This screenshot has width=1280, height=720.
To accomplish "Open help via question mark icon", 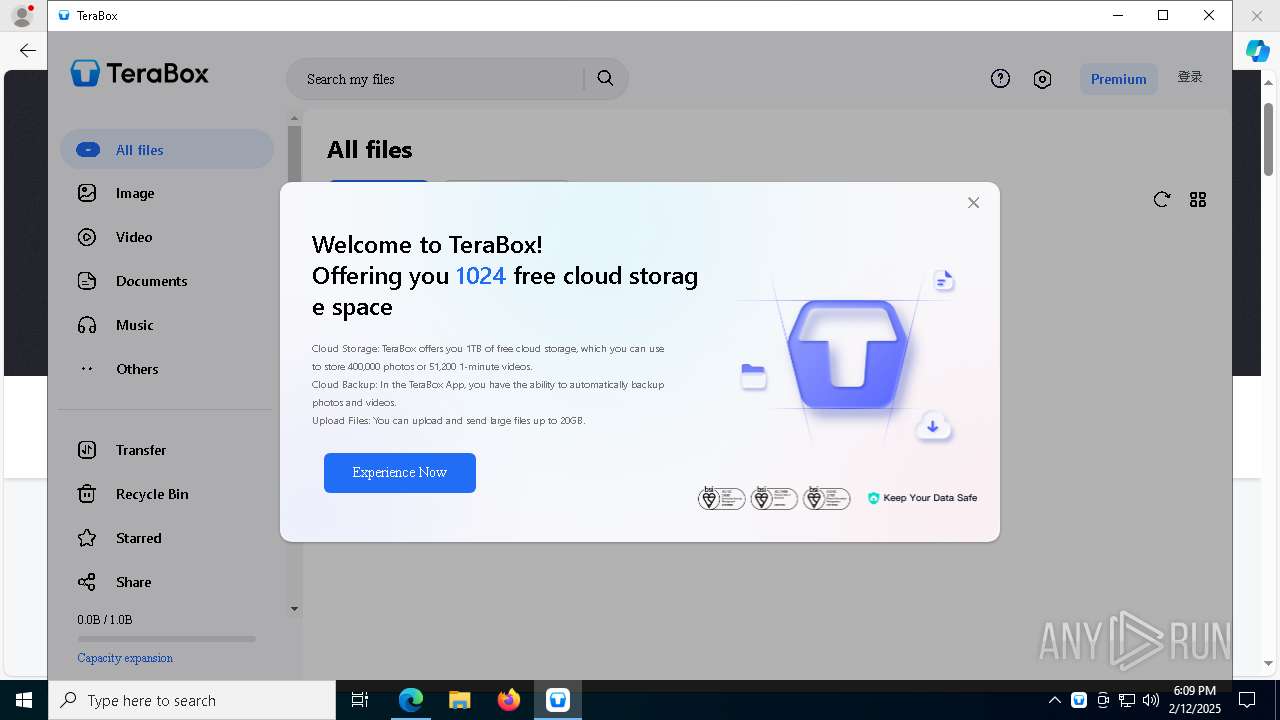I will (x=1000, y=79).
